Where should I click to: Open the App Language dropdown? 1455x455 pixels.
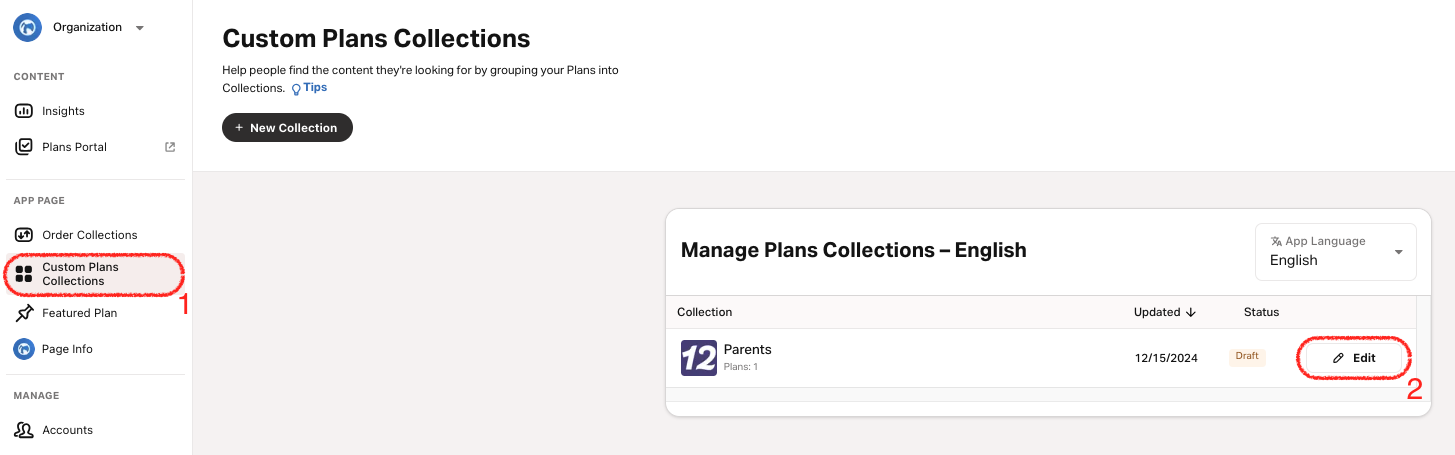1335,252
